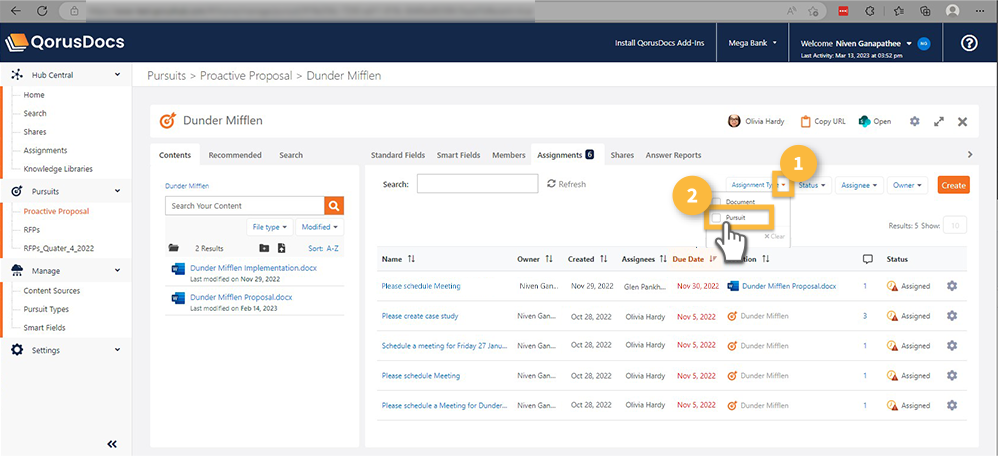Viewport: 999px width, 462px height.
Task: Open the Mega Bank hub dropdown
Action: coord(752,43)
